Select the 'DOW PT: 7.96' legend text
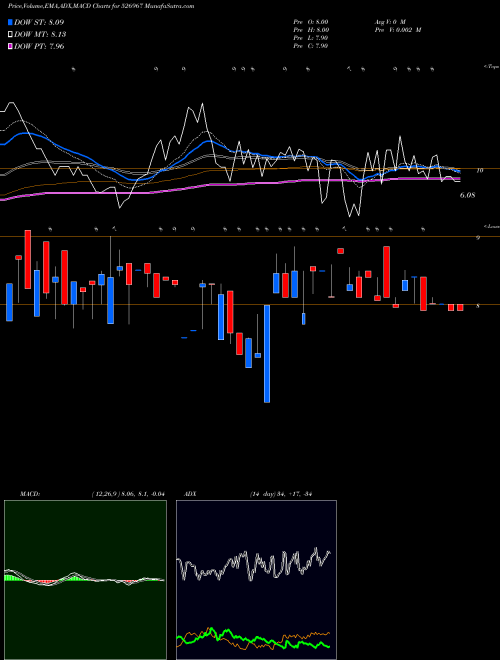Screen dimensions: 500x660 (x=39, y=46)
